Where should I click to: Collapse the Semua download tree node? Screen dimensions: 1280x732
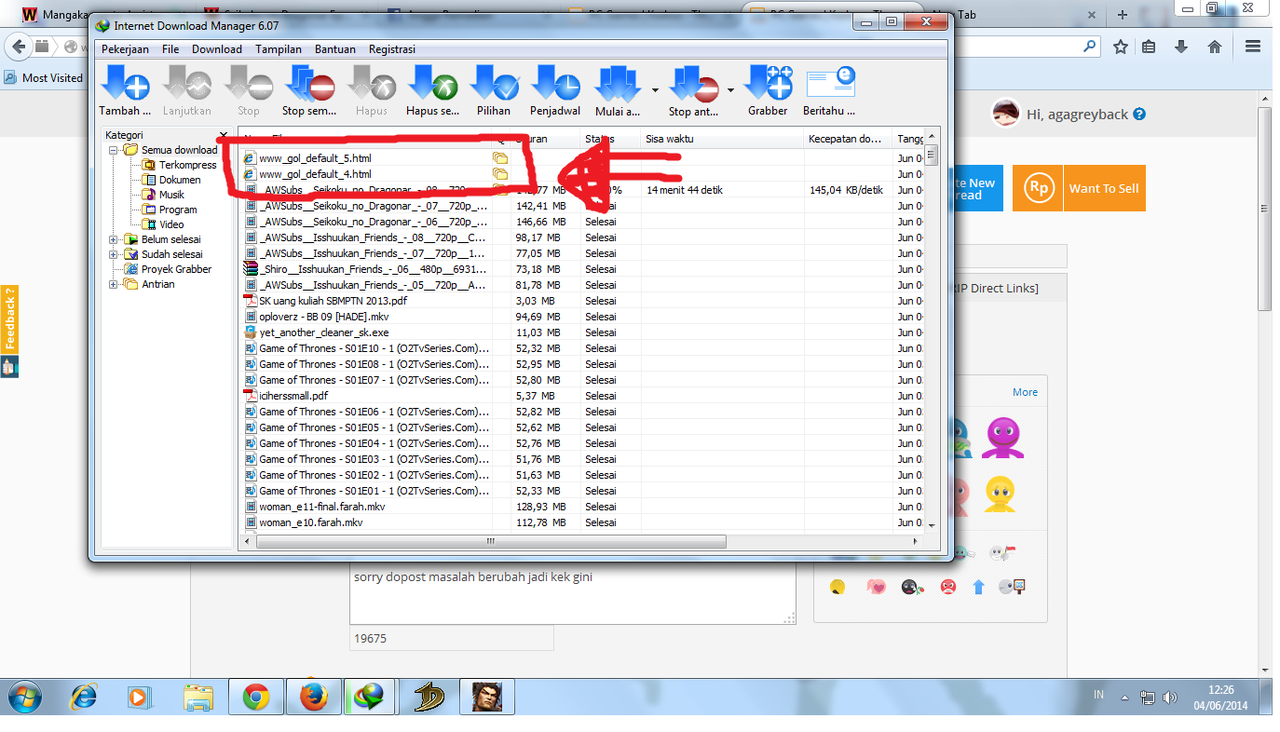114,150
